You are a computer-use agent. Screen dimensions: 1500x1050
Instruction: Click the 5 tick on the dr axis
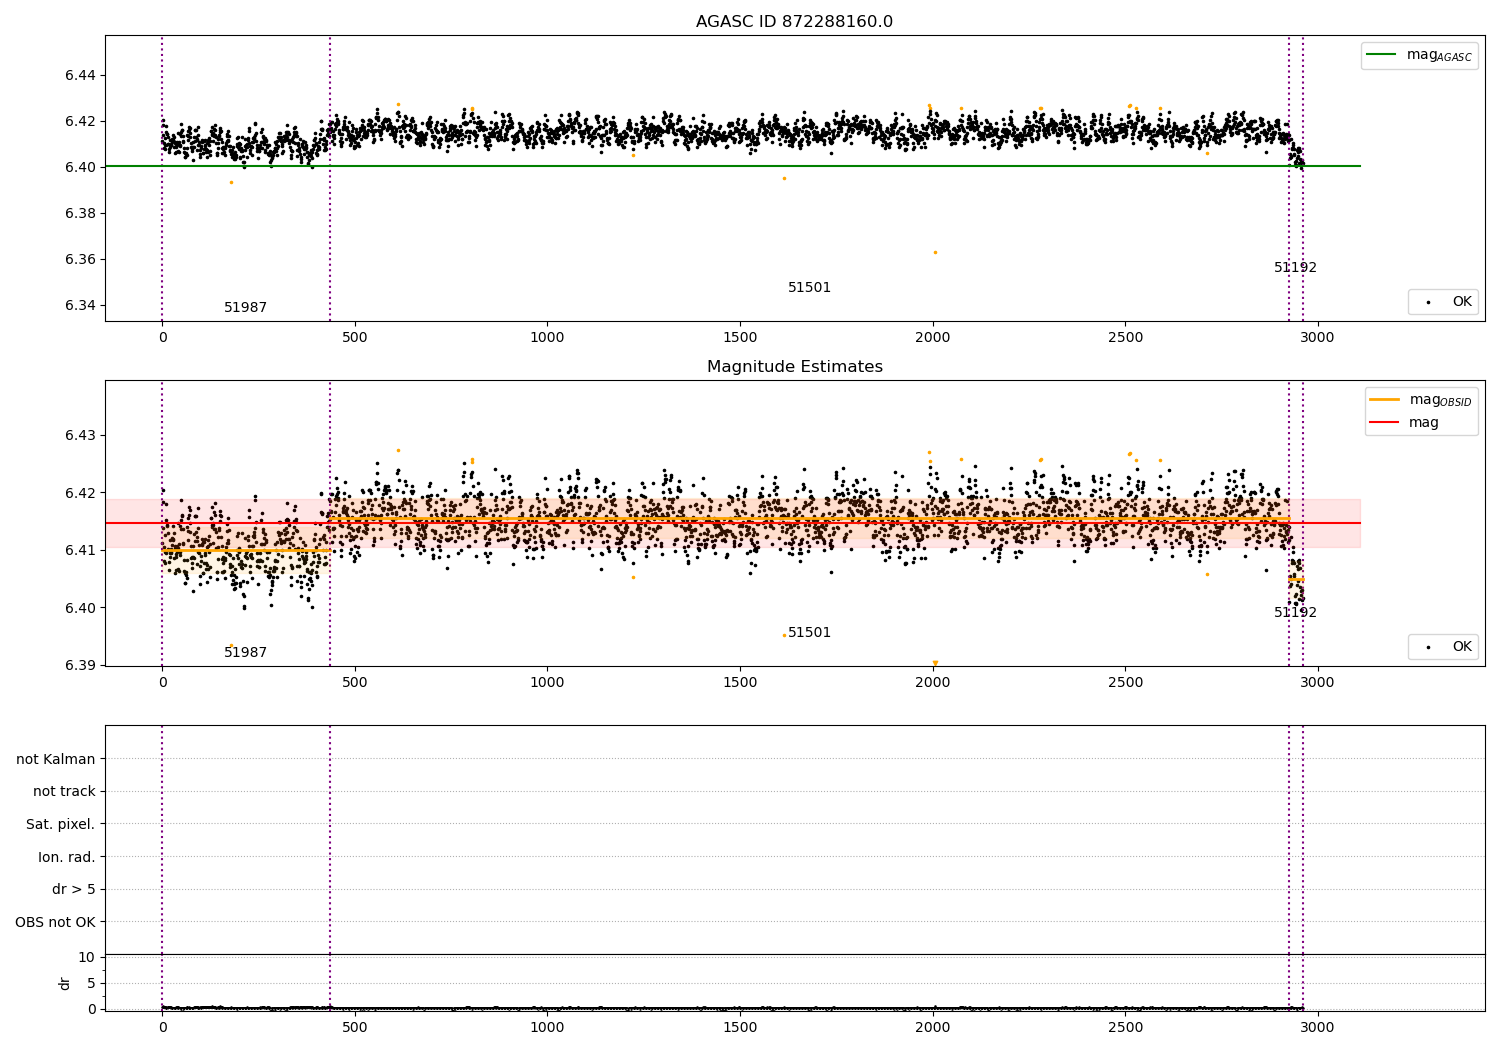(x=91, y=984)
